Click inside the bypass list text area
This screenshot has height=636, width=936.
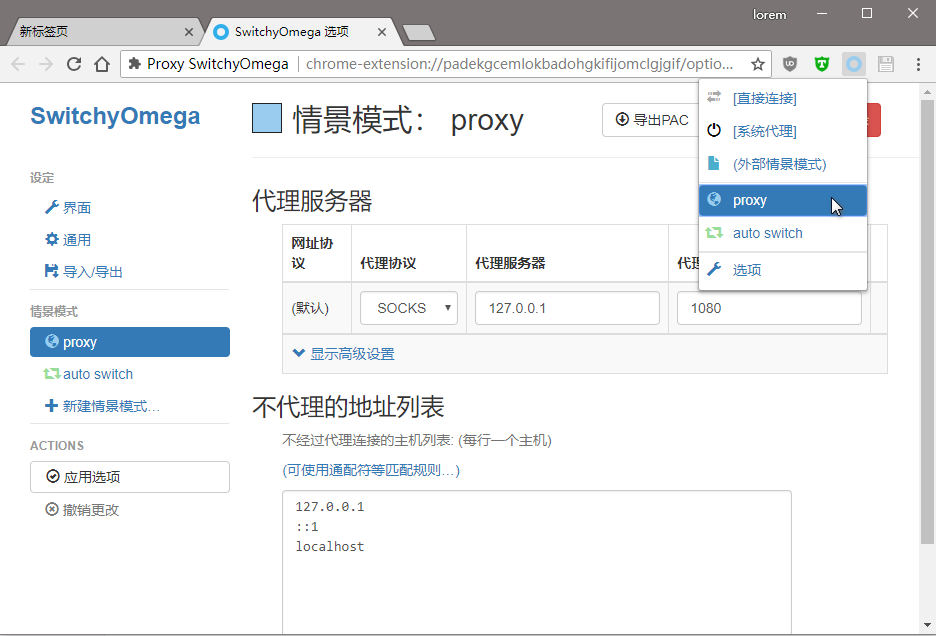(537, 562)
